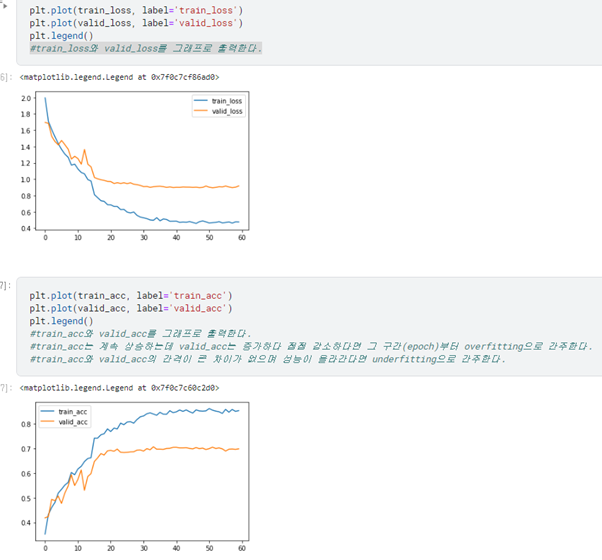Click the plt.plot(train_loss, label='train_loss') code line
Viewport: 602px width, 560px height.
click(136, 10)
